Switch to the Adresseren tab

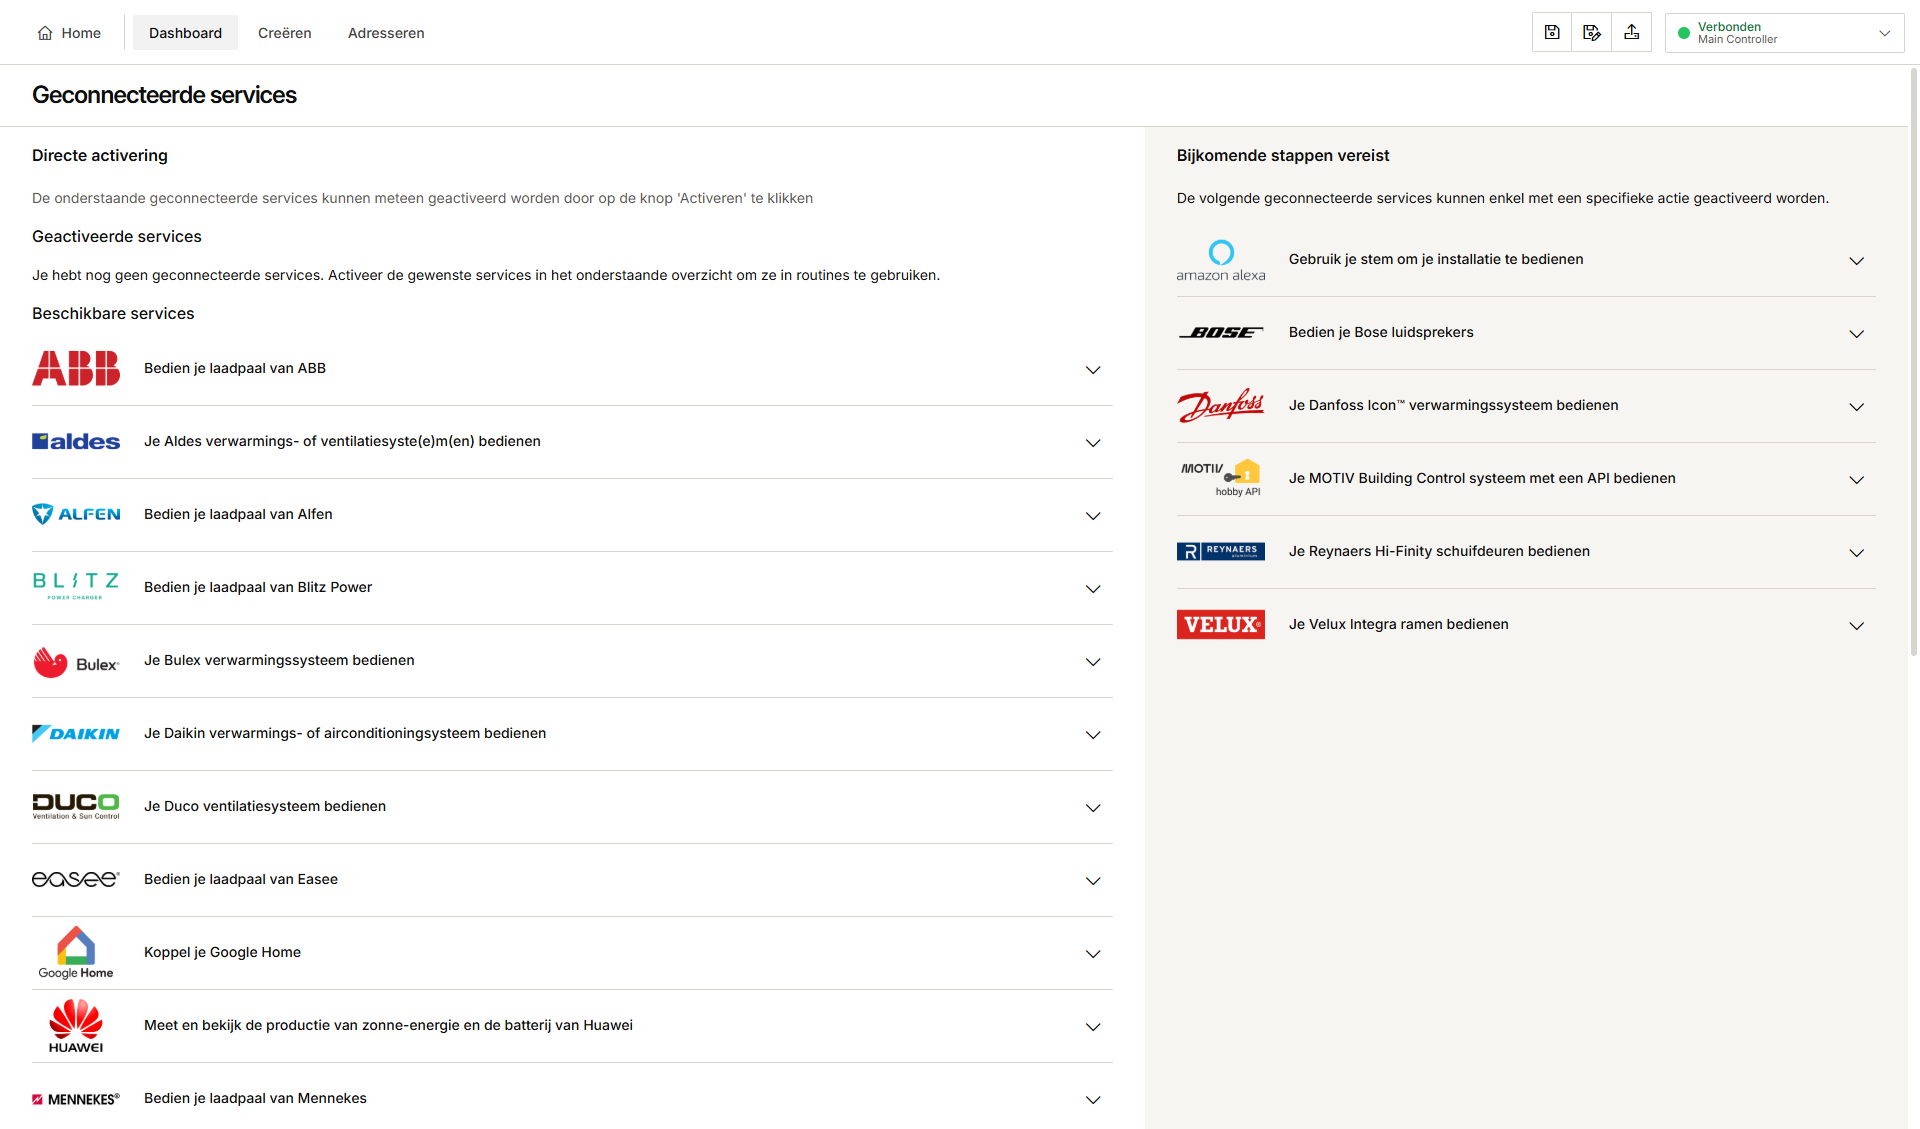[x=386, y=33]
